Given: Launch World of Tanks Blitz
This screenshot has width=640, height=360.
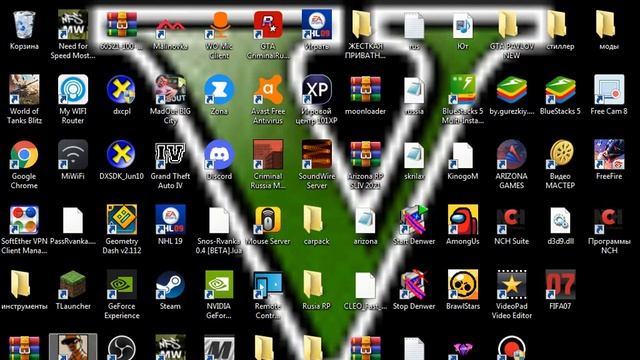Looking at the screenshot, I should pyautogui.click(x=24, y=90).
